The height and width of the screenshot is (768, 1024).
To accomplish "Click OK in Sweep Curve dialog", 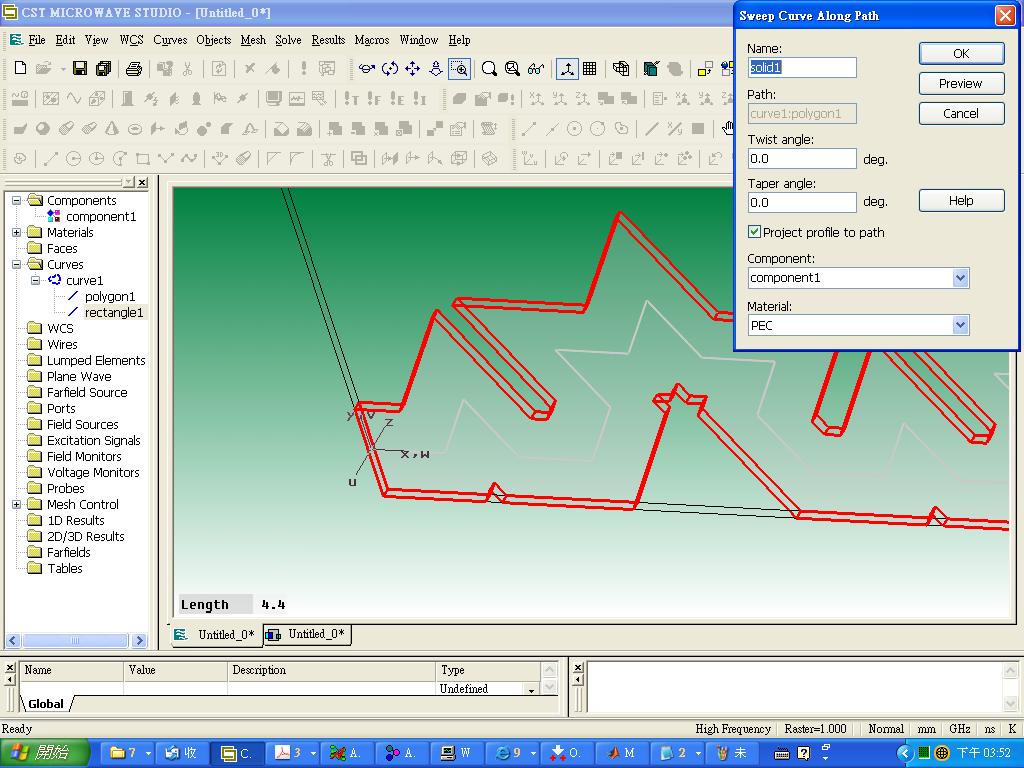I will coord(961,54).
